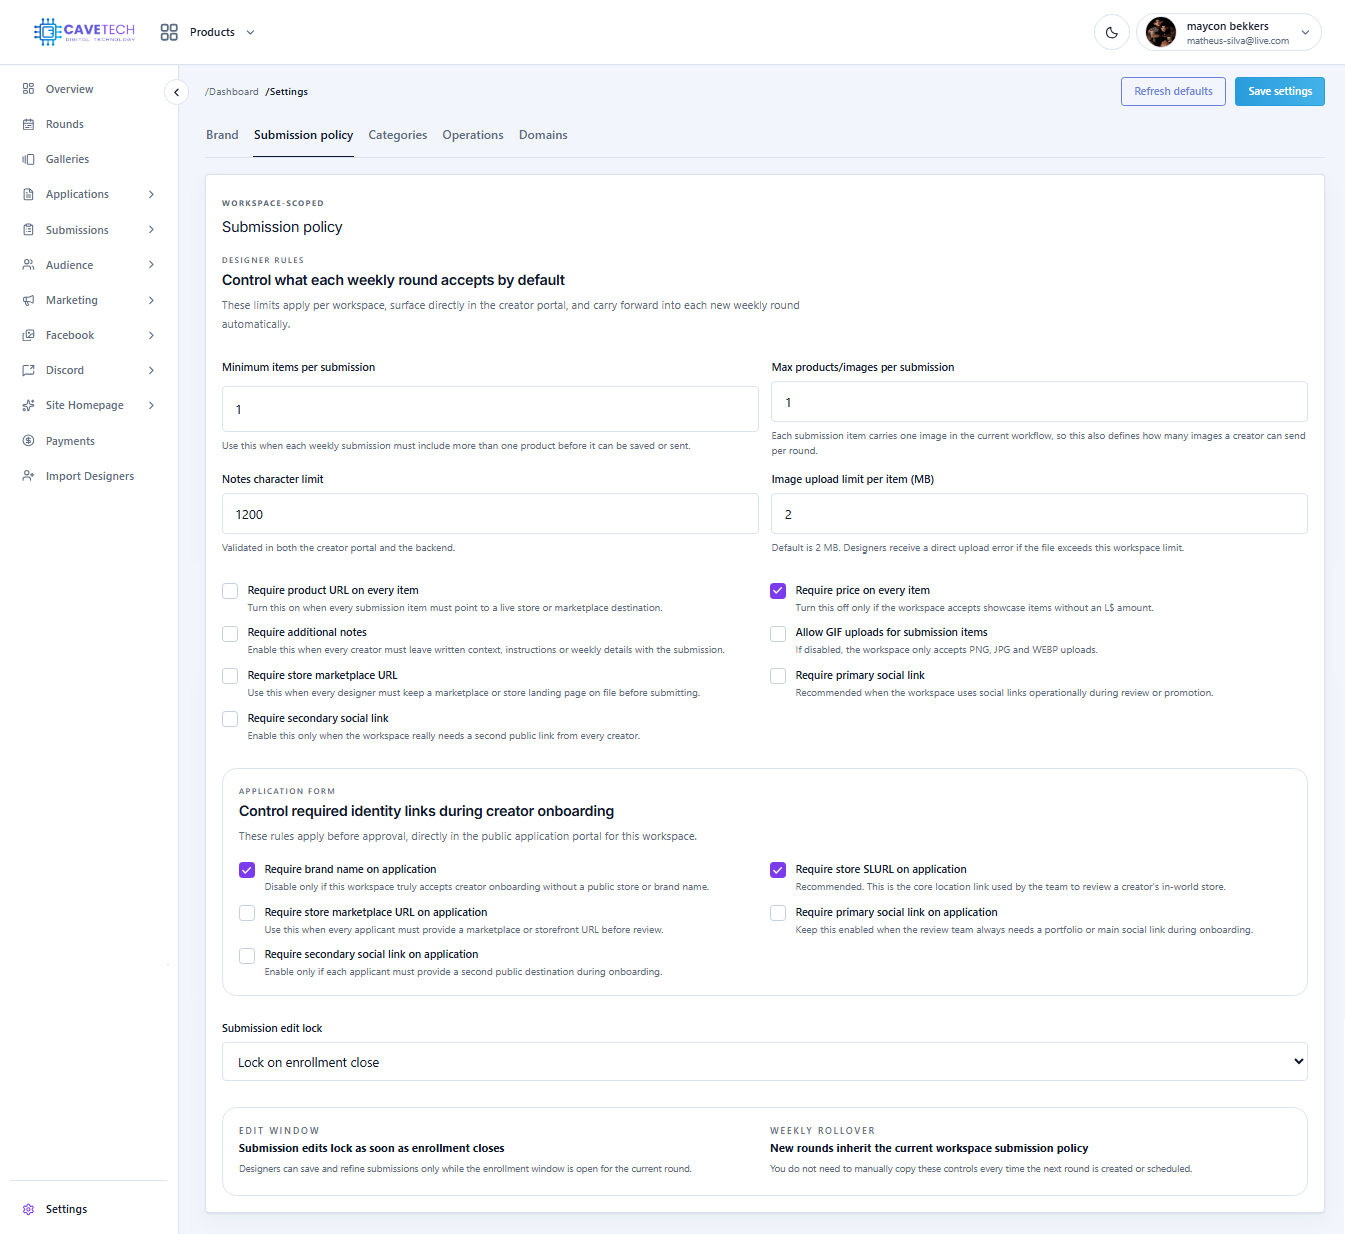Screen dimensions: 1345x1234
Task: Click the Galleries sidebar icon
Action: [x=28, y=159]
